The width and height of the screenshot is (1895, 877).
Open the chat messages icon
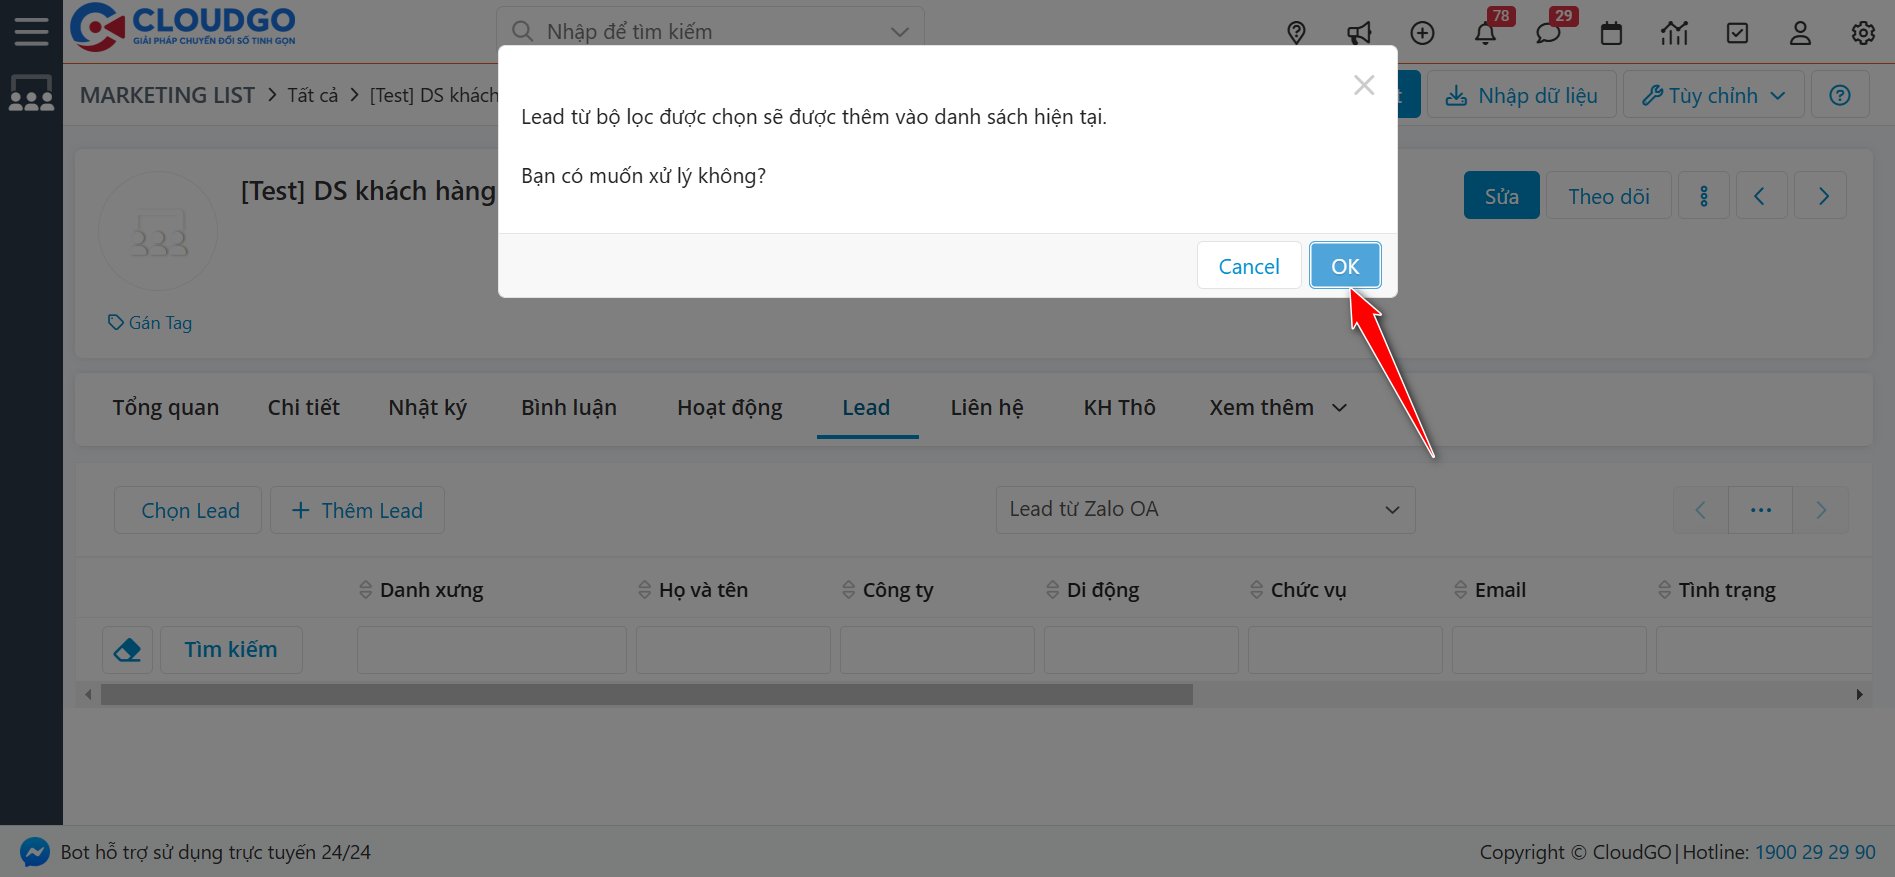(1548, 34)
